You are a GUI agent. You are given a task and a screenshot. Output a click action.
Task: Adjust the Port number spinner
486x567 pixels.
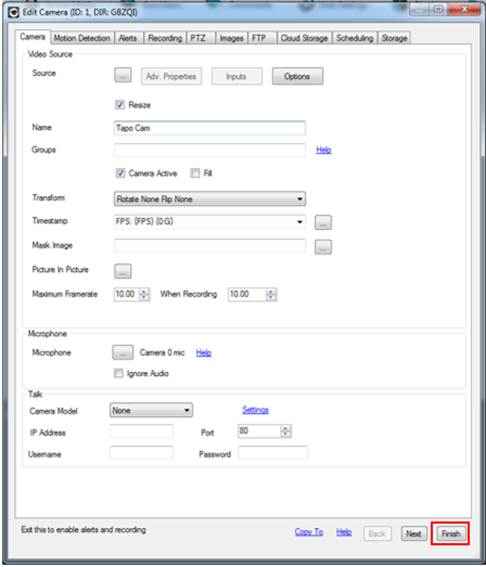pos(285,431)
